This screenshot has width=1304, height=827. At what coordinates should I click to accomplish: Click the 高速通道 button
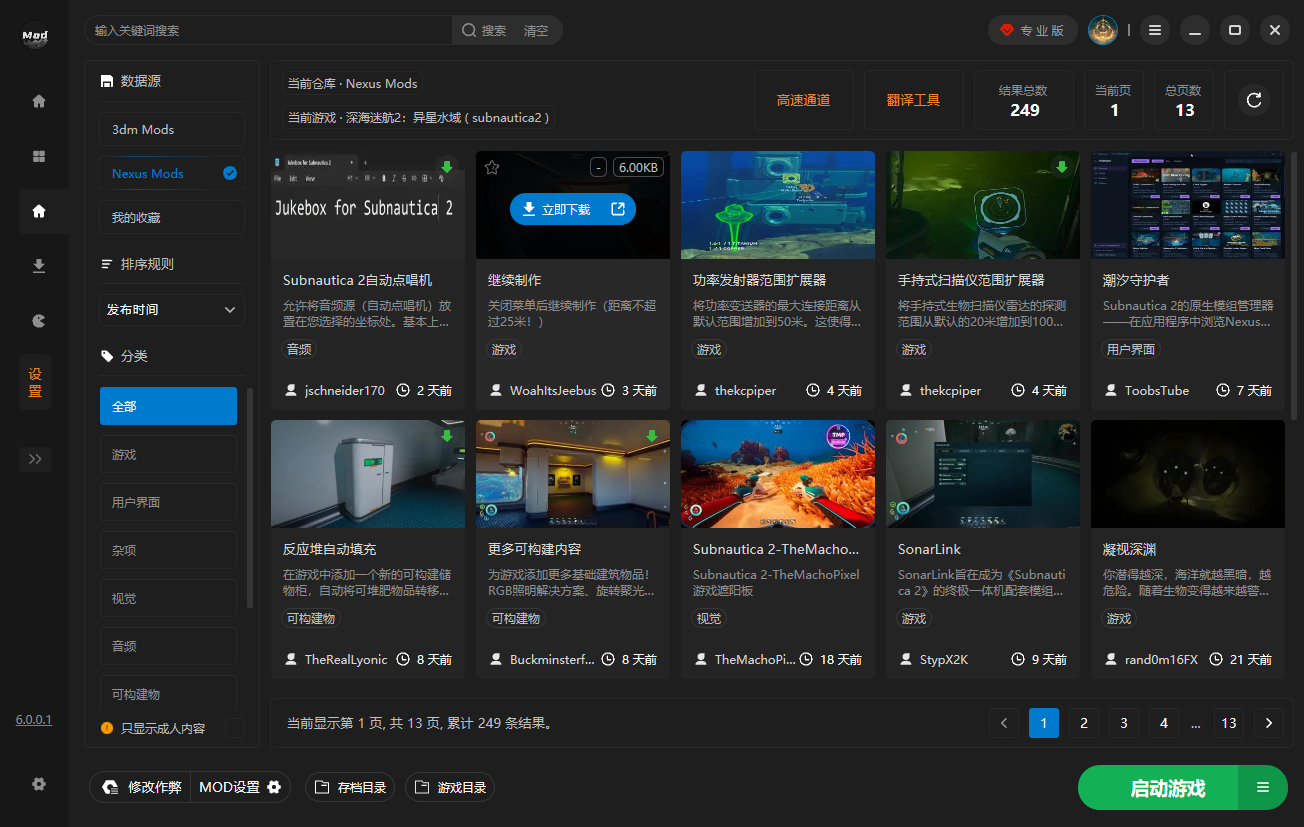click(804, 100)
